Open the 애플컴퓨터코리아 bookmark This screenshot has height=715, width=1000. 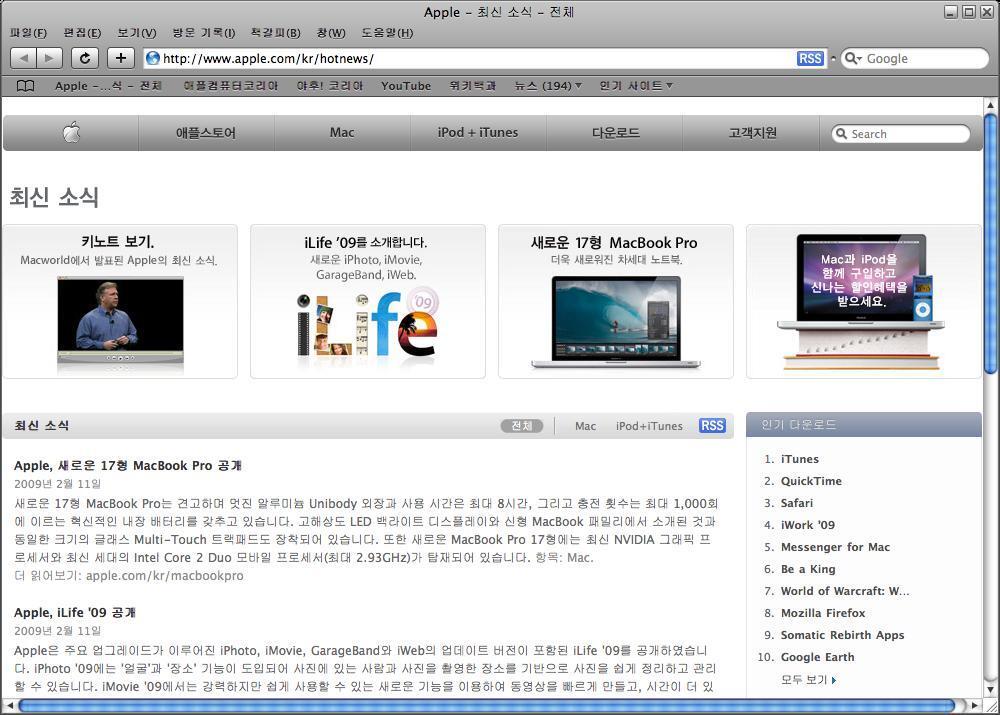[x=231, y=85]
